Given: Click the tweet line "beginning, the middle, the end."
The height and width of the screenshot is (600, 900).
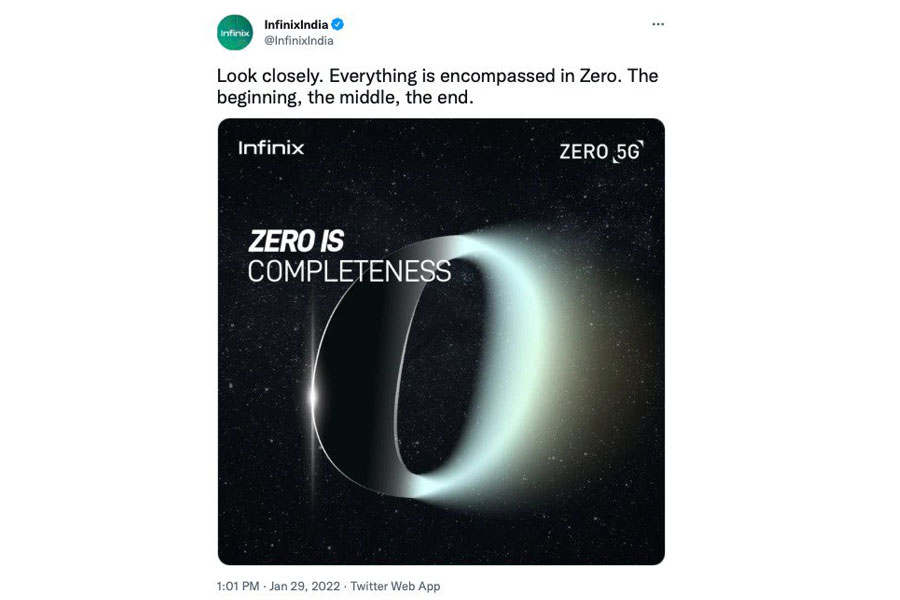Looking at the screenshot, I should [x=345, y=98].
